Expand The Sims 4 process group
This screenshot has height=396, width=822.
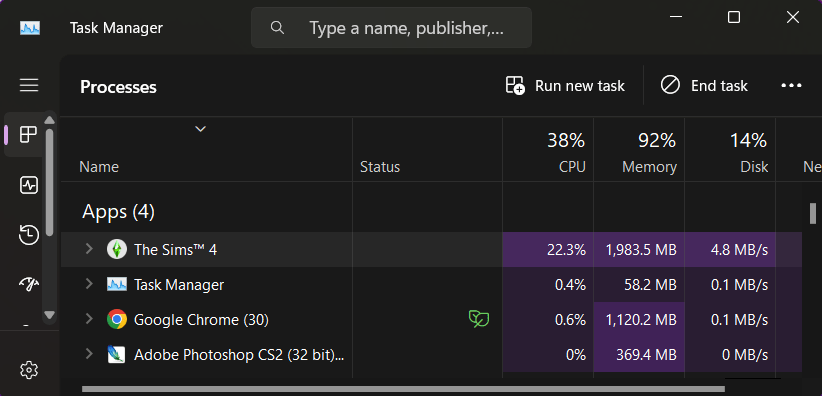pyautogui.click(x=89, y=249)
